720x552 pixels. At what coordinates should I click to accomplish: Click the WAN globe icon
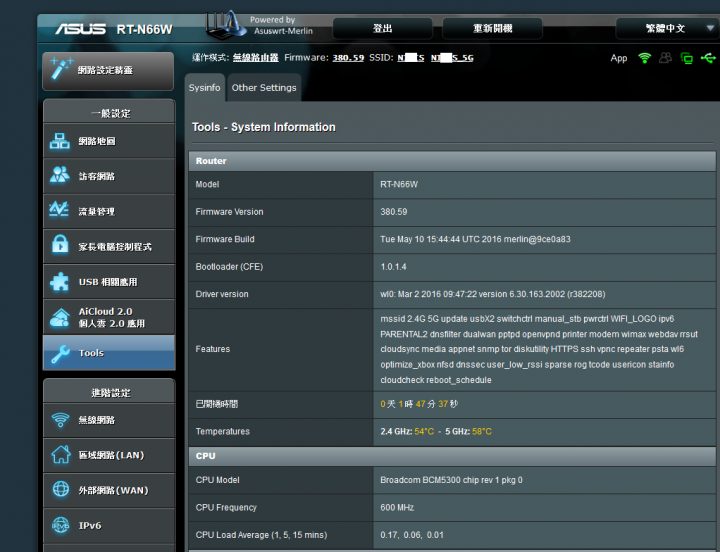61,489
